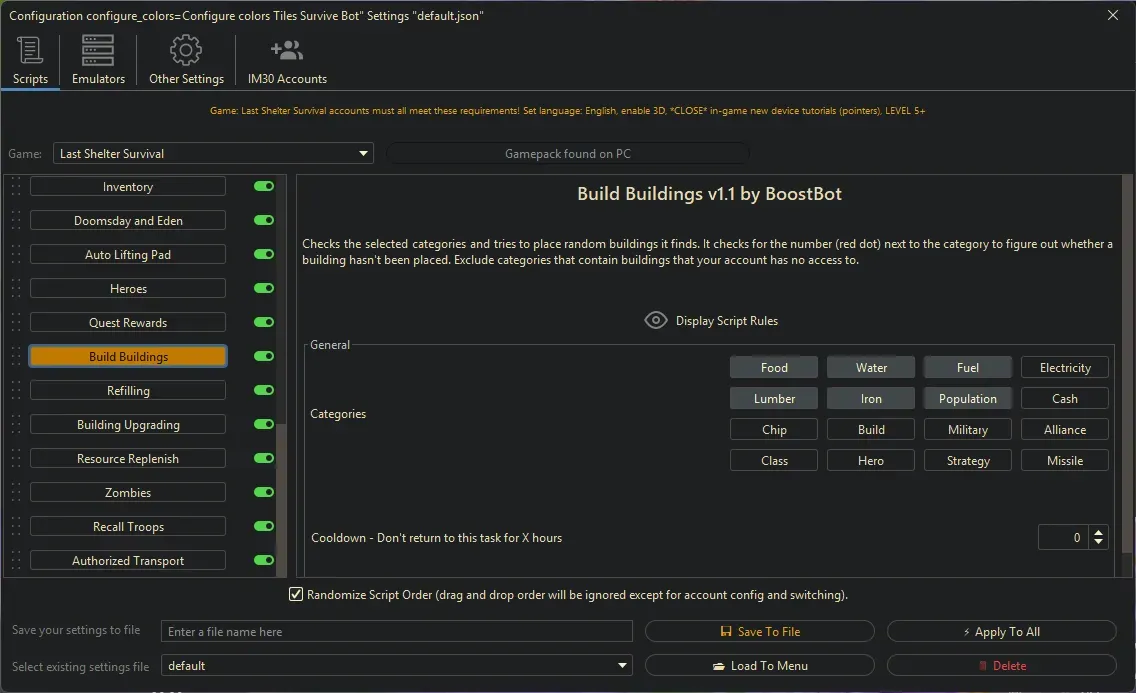Toggle the Quest Rewards switch
This screenshot has height=693, width=1136.
(x=264, y=322)
